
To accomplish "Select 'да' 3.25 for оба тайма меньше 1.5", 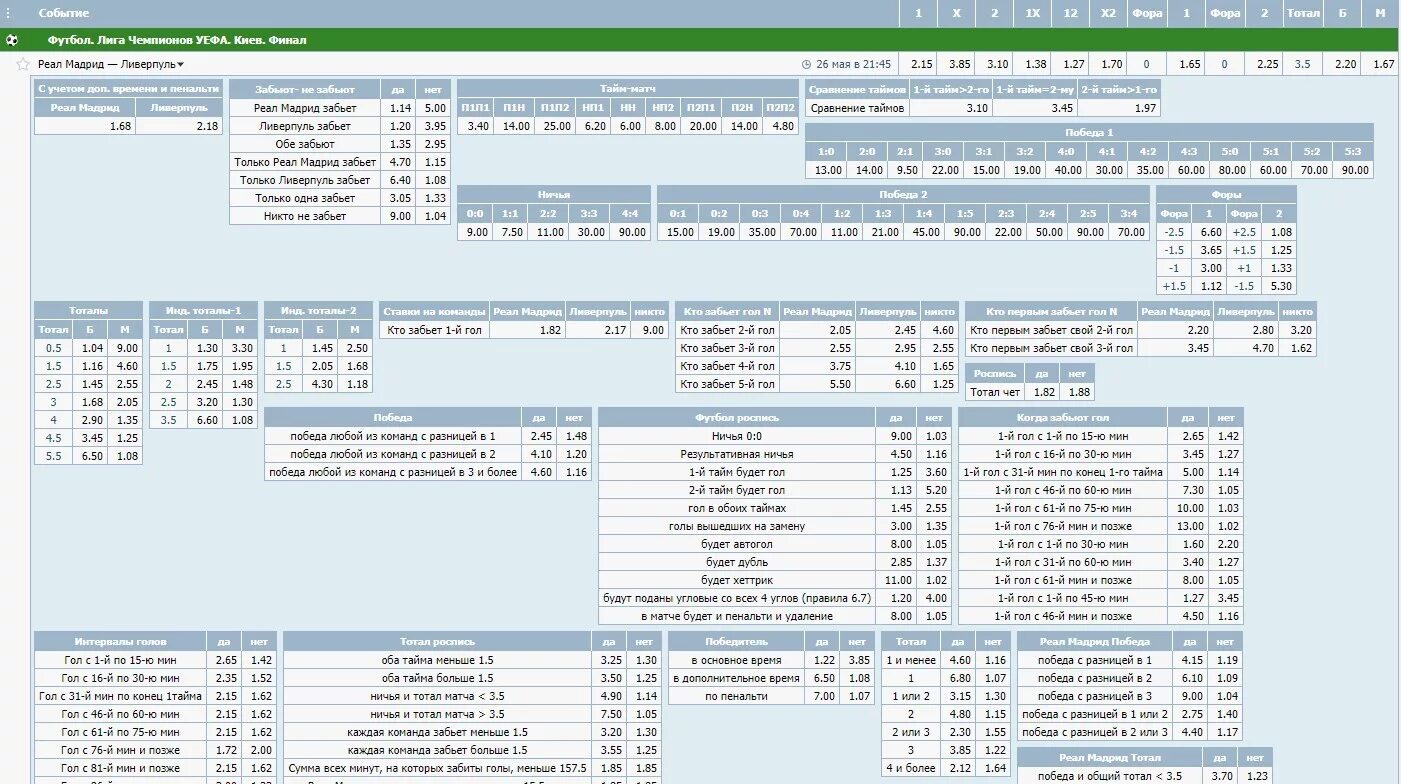I will [x=611, y=660].
